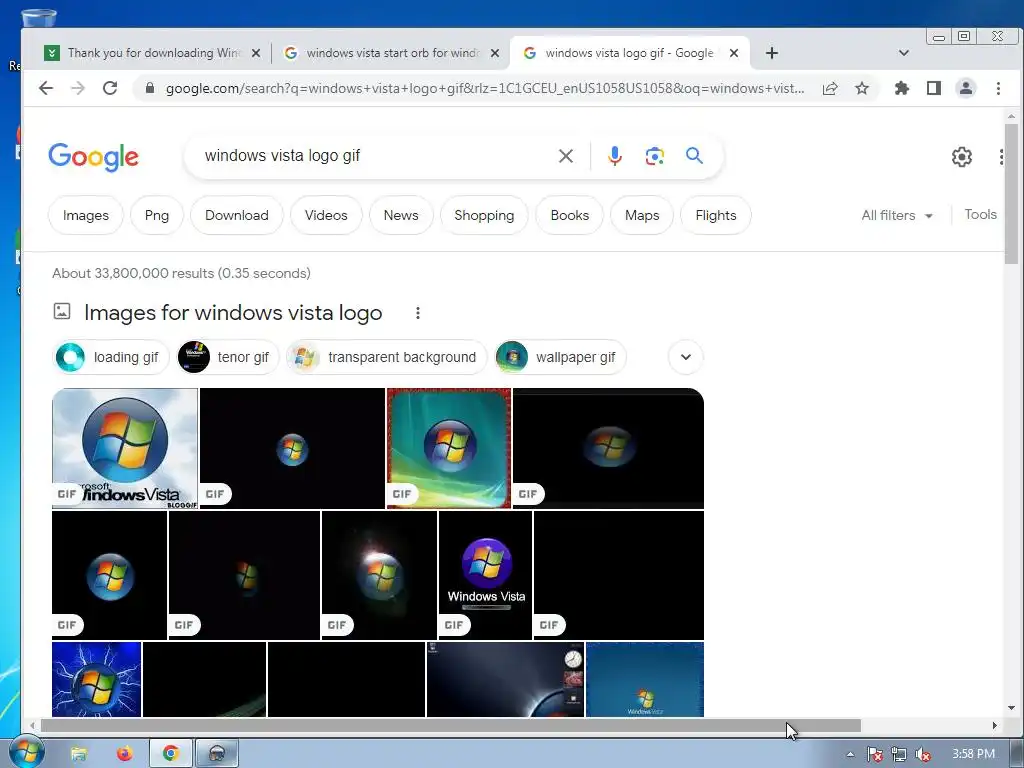Close the 'windows vista logo gif' tab

(734, 53)
